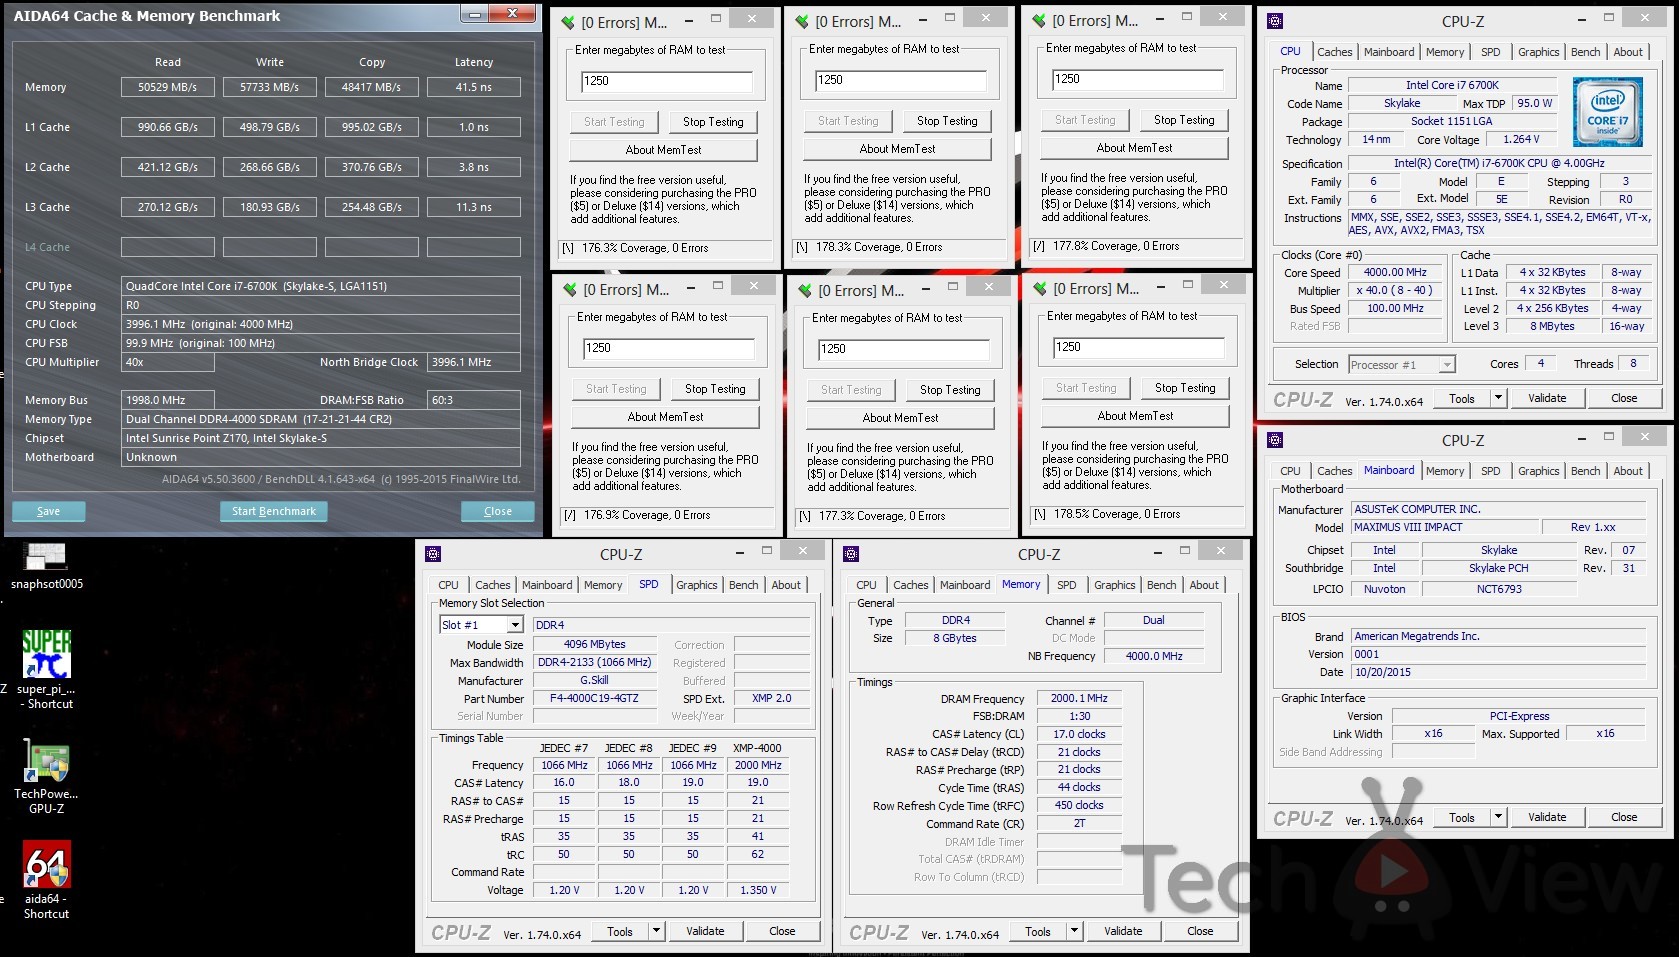Click Tools button in CPU-Z Memory timings window
Screen dimensions: 1679x957
point(1038,931)
